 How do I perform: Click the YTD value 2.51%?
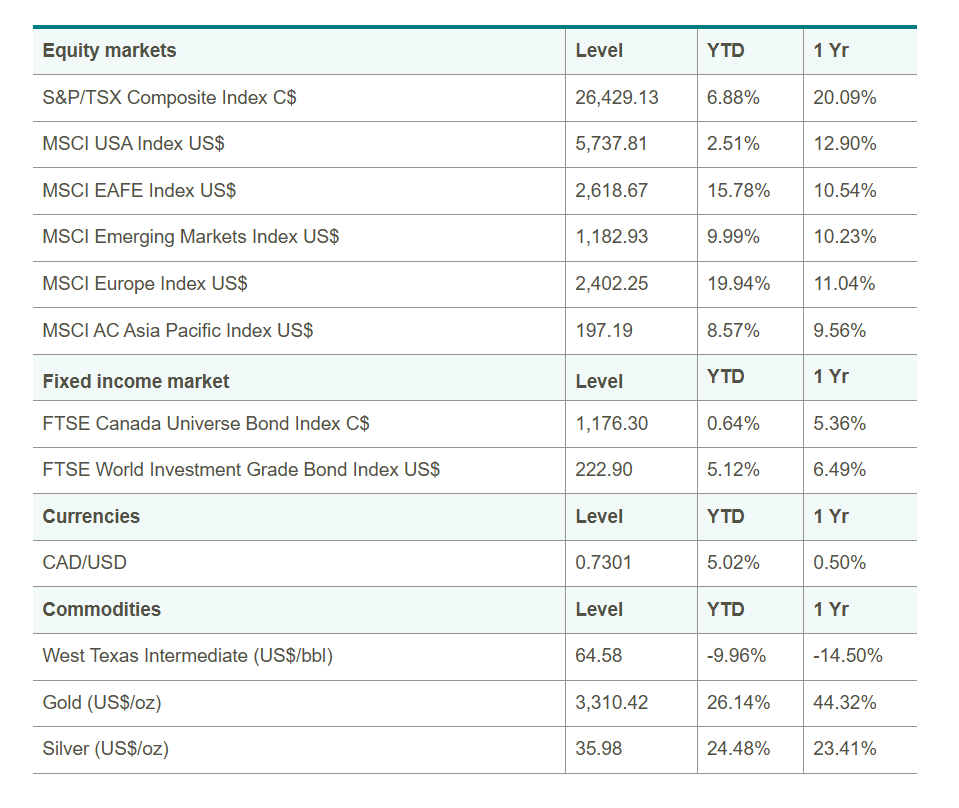pos(733,144)
